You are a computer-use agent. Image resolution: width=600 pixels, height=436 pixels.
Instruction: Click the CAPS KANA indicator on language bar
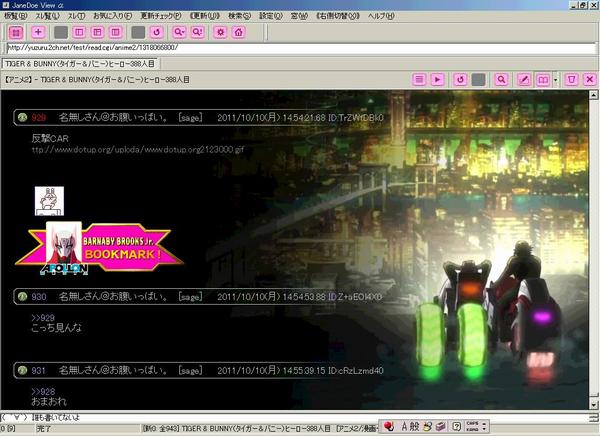(x=473, y=426)
